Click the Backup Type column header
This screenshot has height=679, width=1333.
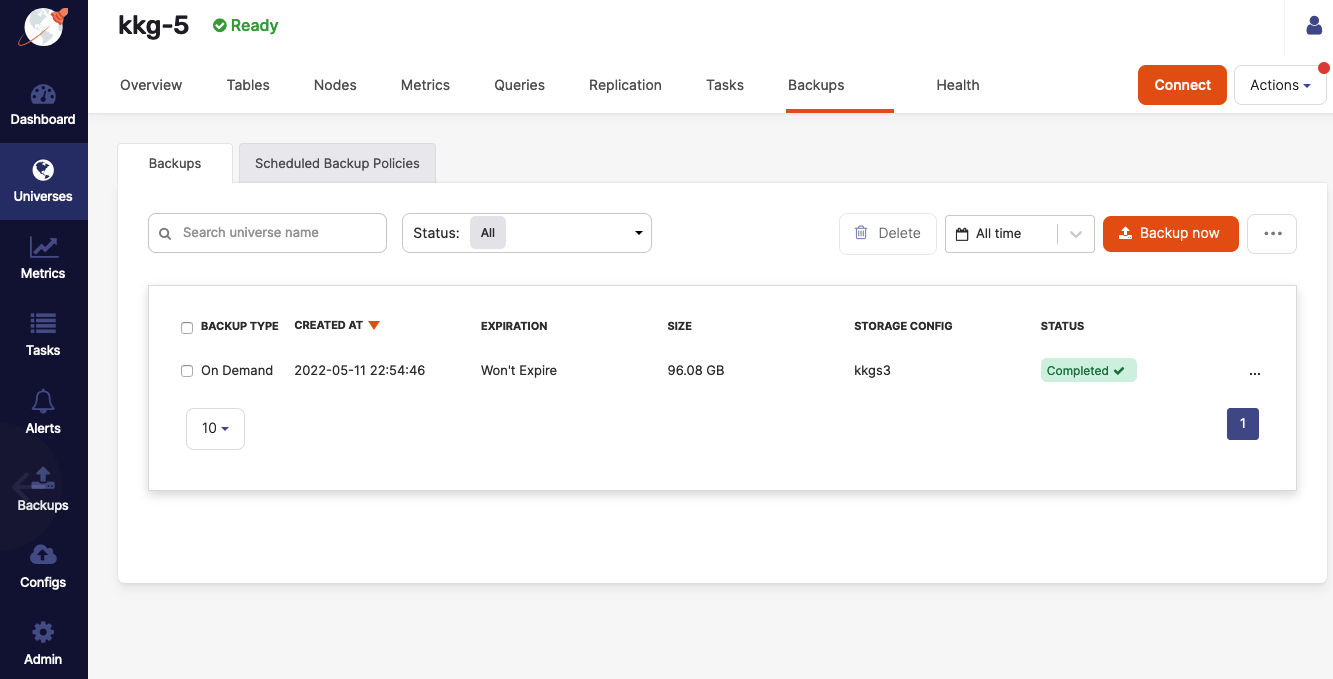click(x=240, y=326)
